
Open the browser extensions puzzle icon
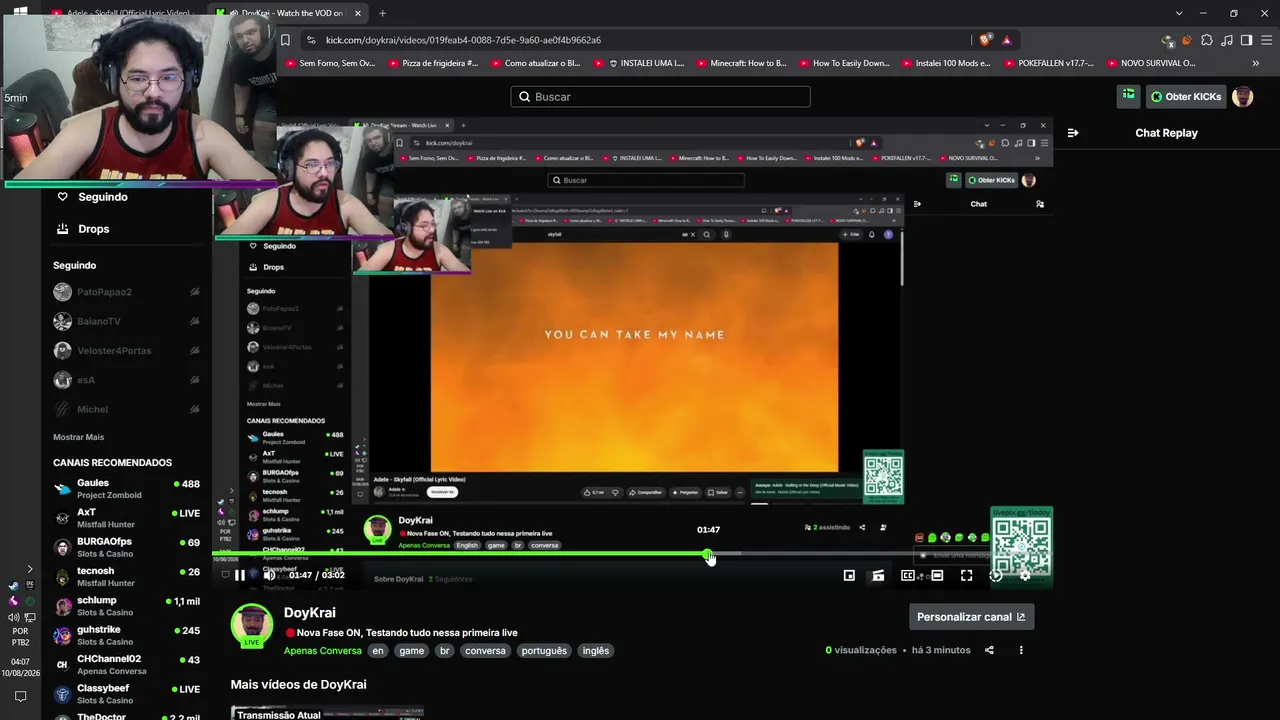(x=1207, y=40)
